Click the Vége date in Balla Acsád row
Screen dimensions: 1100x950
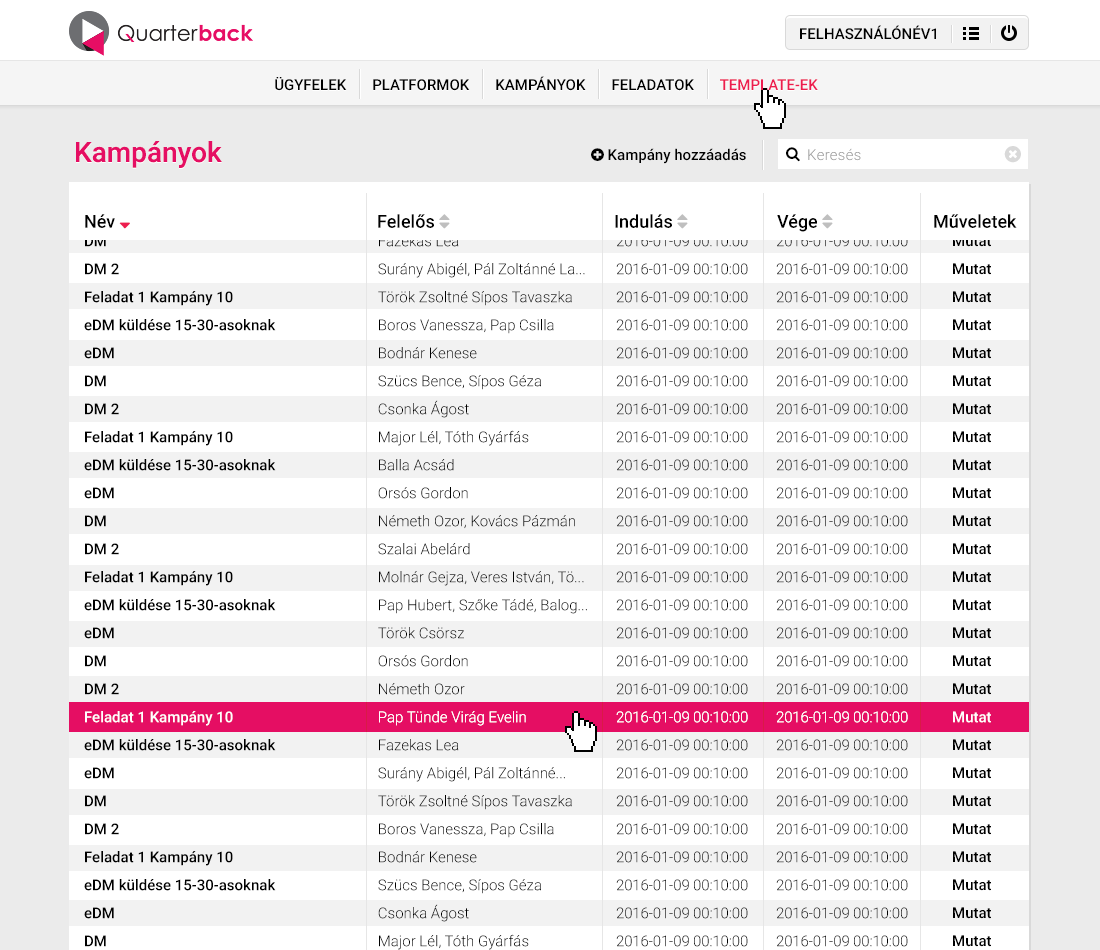coord(842,465)
